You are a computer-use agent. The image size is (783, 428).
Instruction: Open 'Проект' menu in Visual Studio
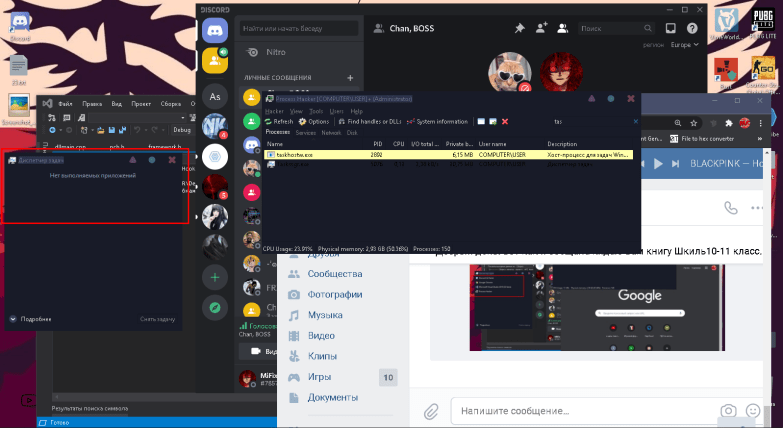click(141, 104)
